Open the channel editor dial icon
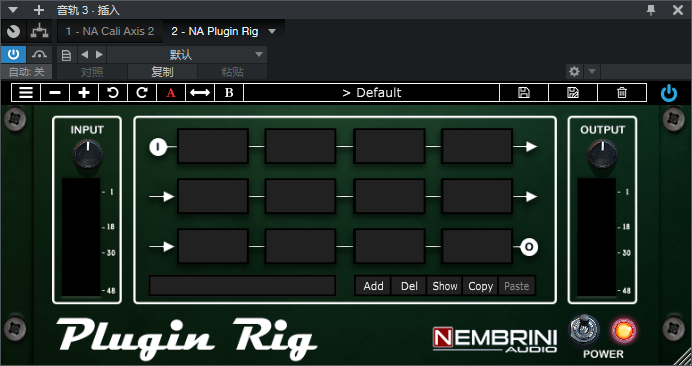The height and width of the screenshot is (366, 692). tap(14, 31)
